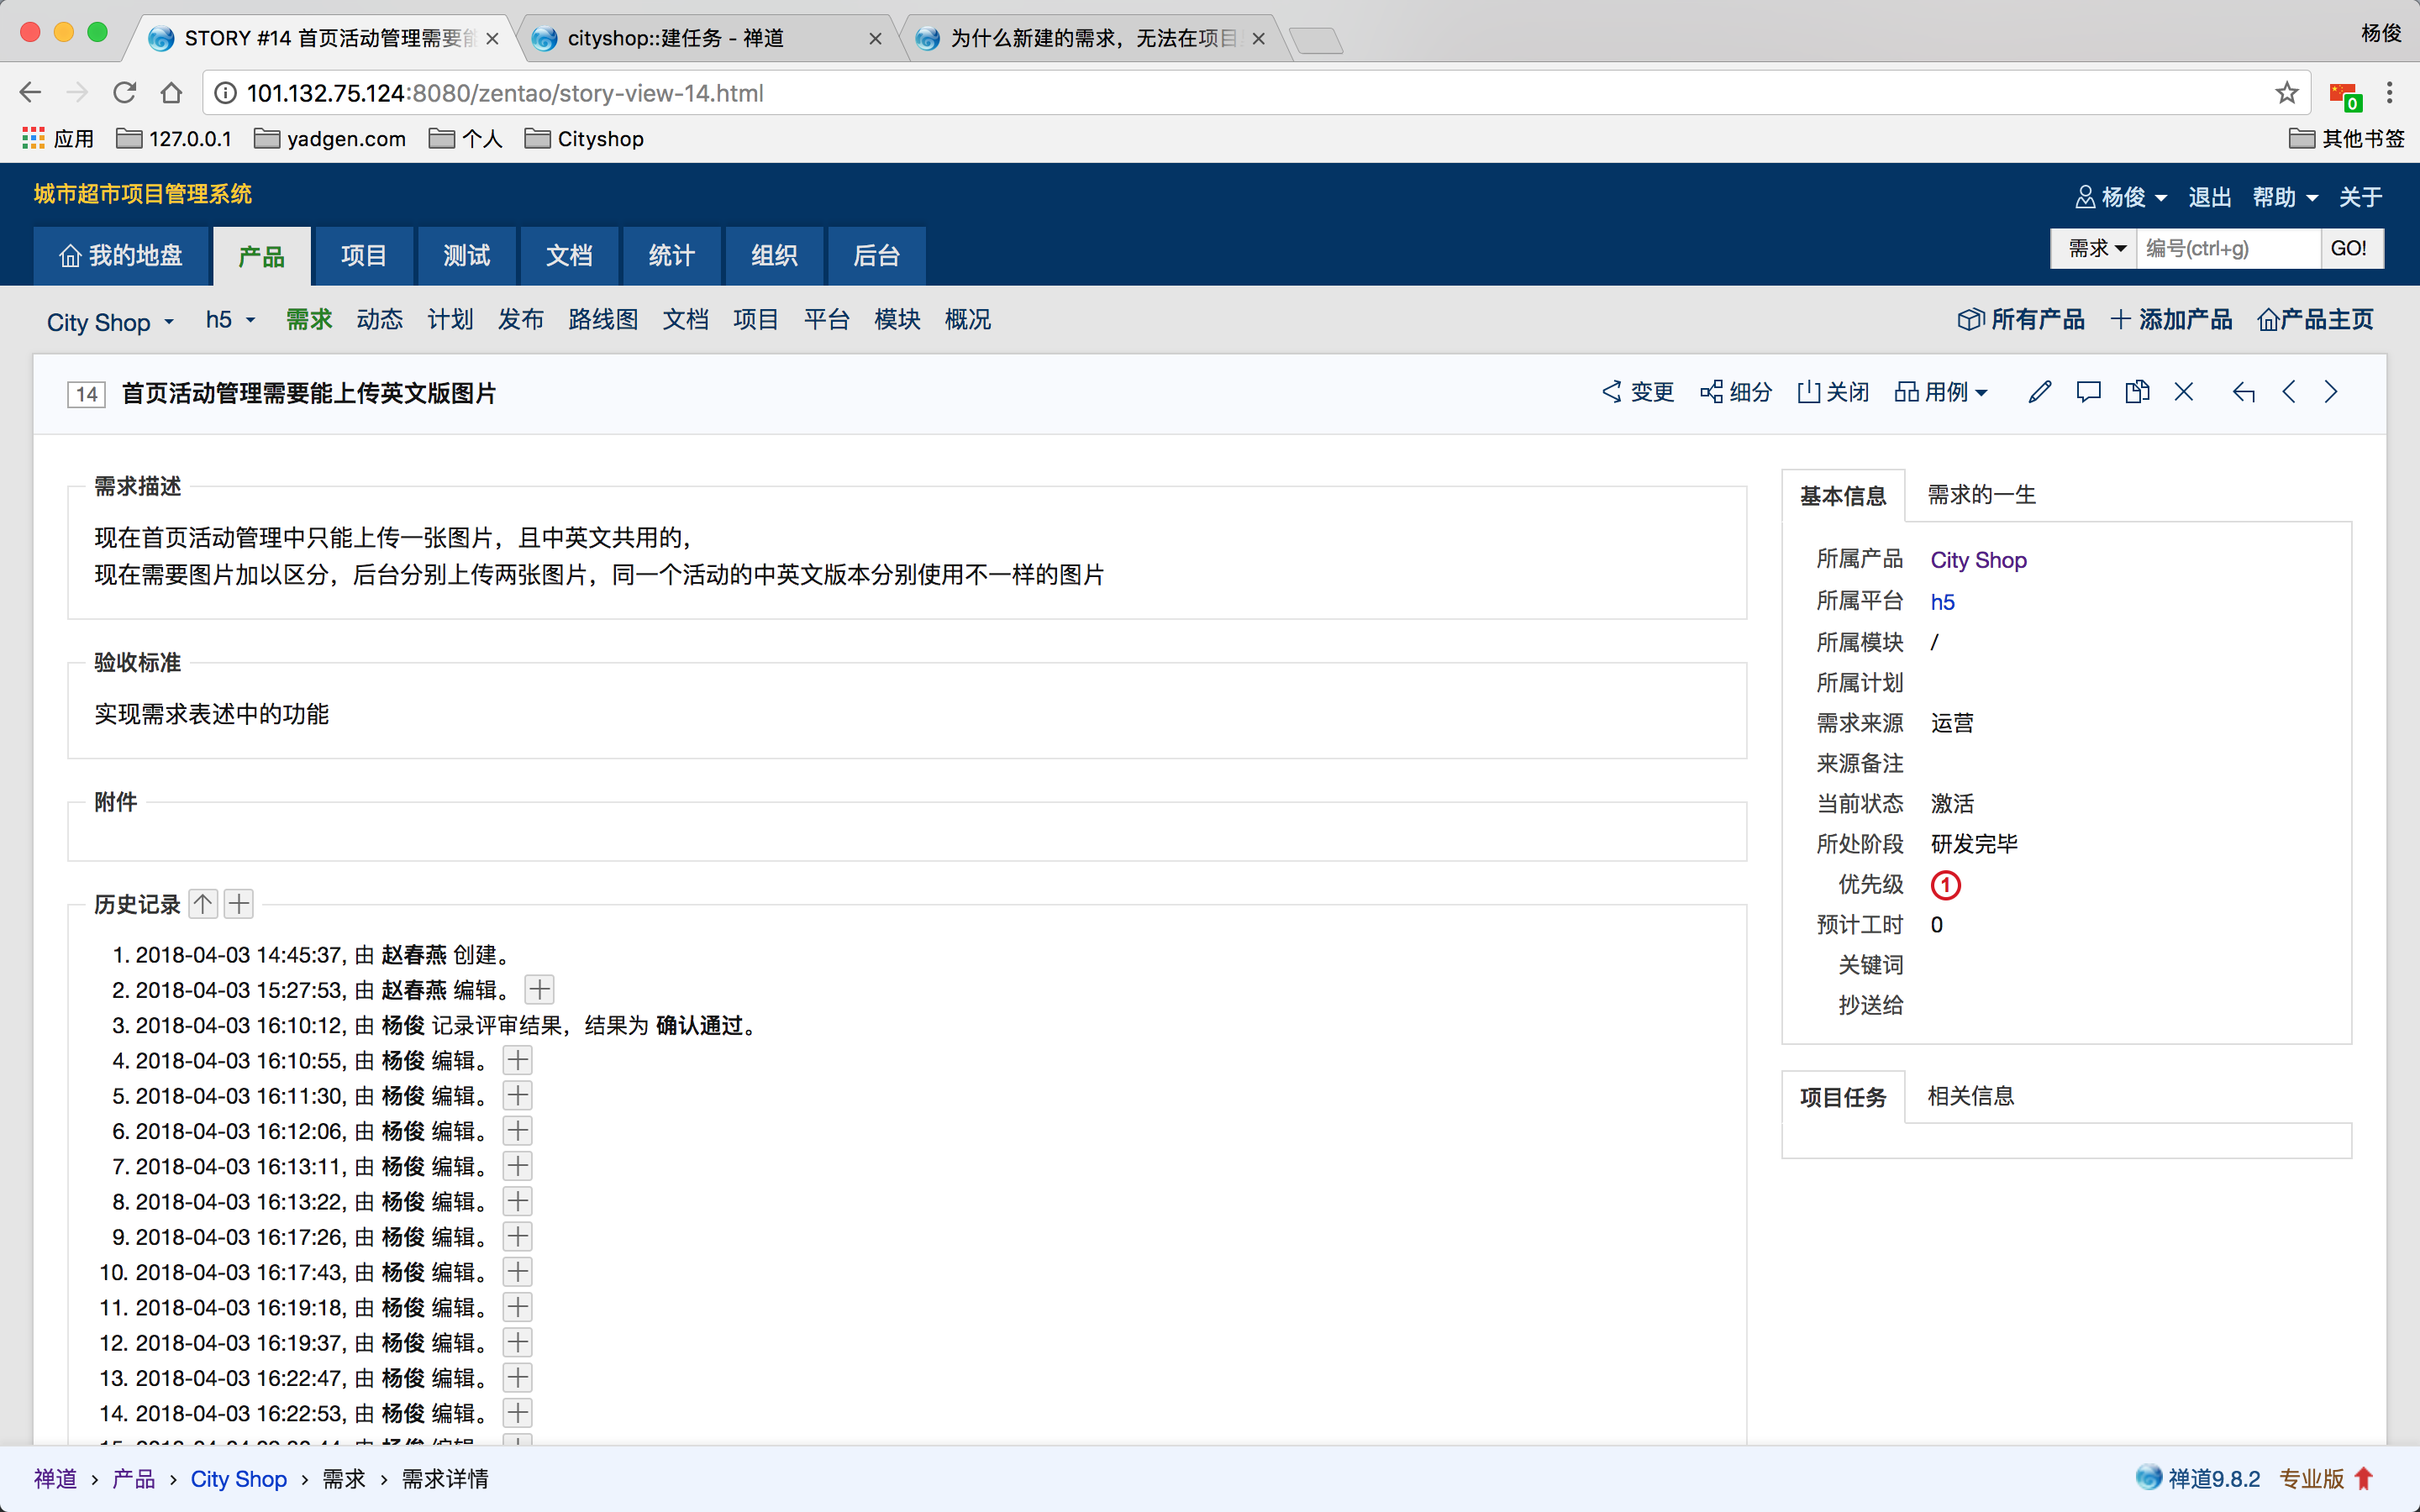The image size is (2420, 1512).
Task: Click the return back arrow icon
Action: click(x=2243, y=392)
